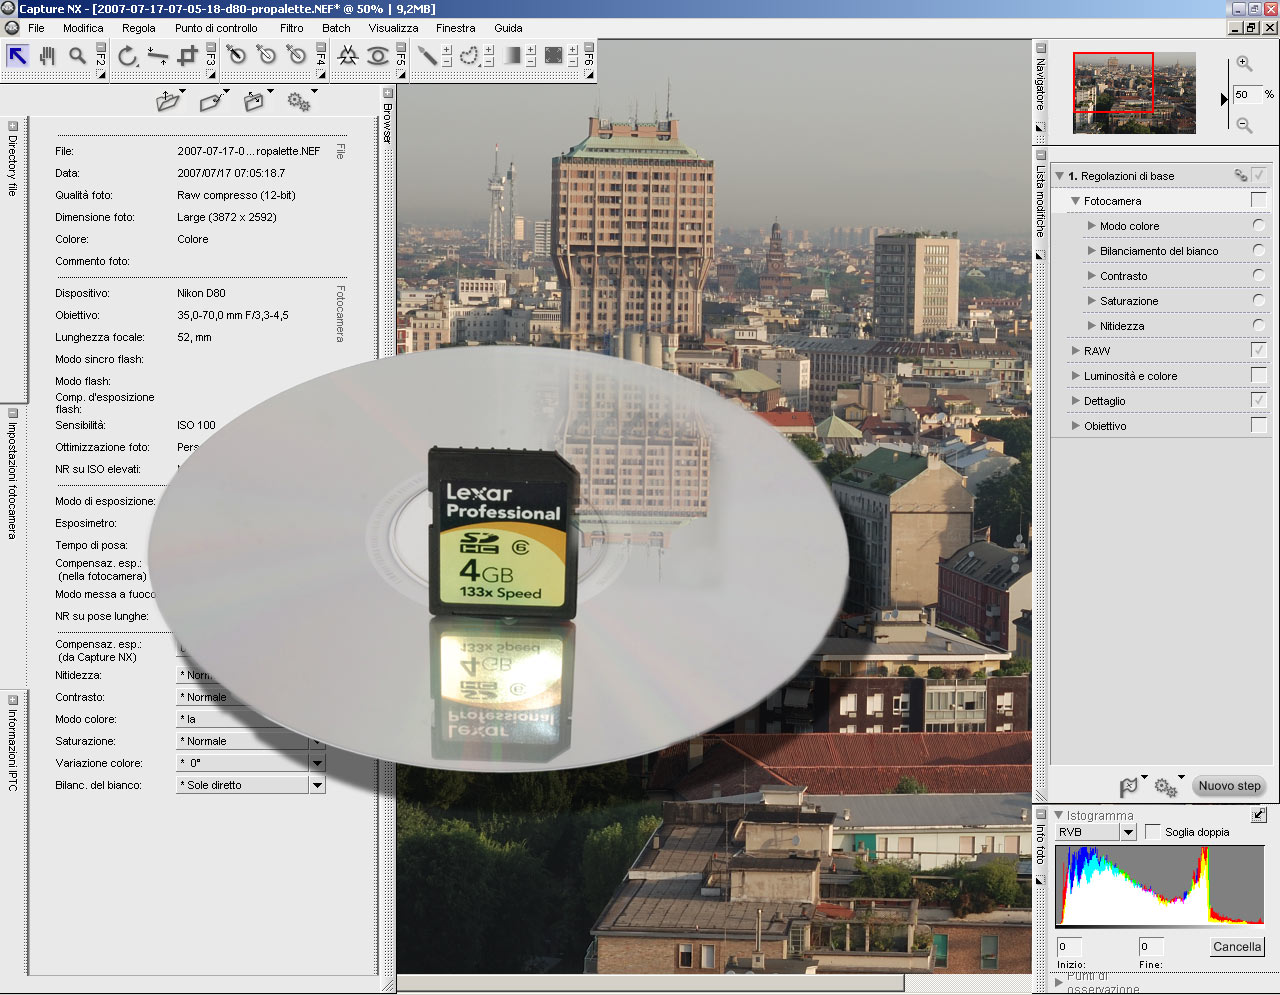This screenshot has height=995, width=1280.
Task: Toggle the Dettaglio checkbox
Action: [1259, 401]
